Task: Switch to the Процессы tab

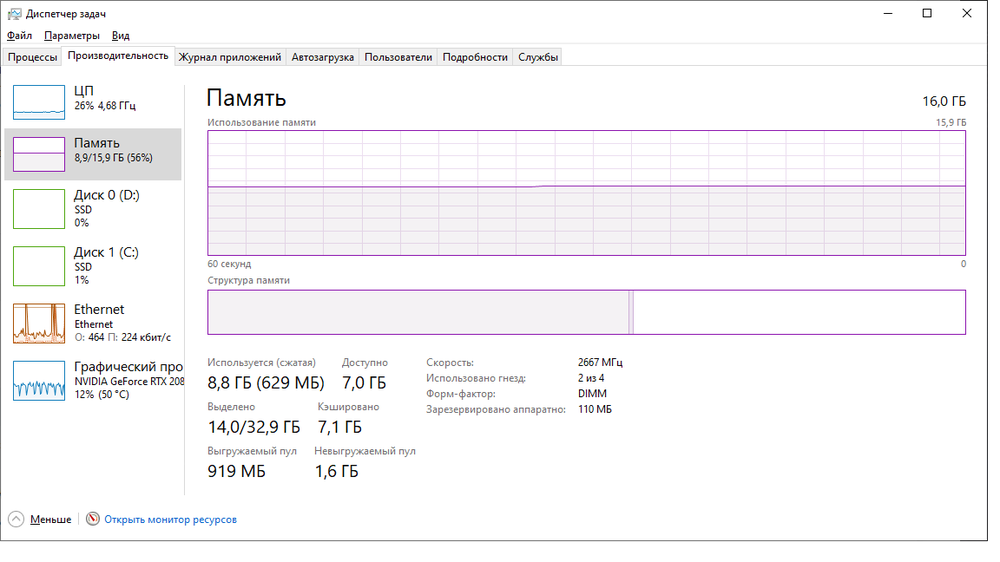Action: coord(32,57)
